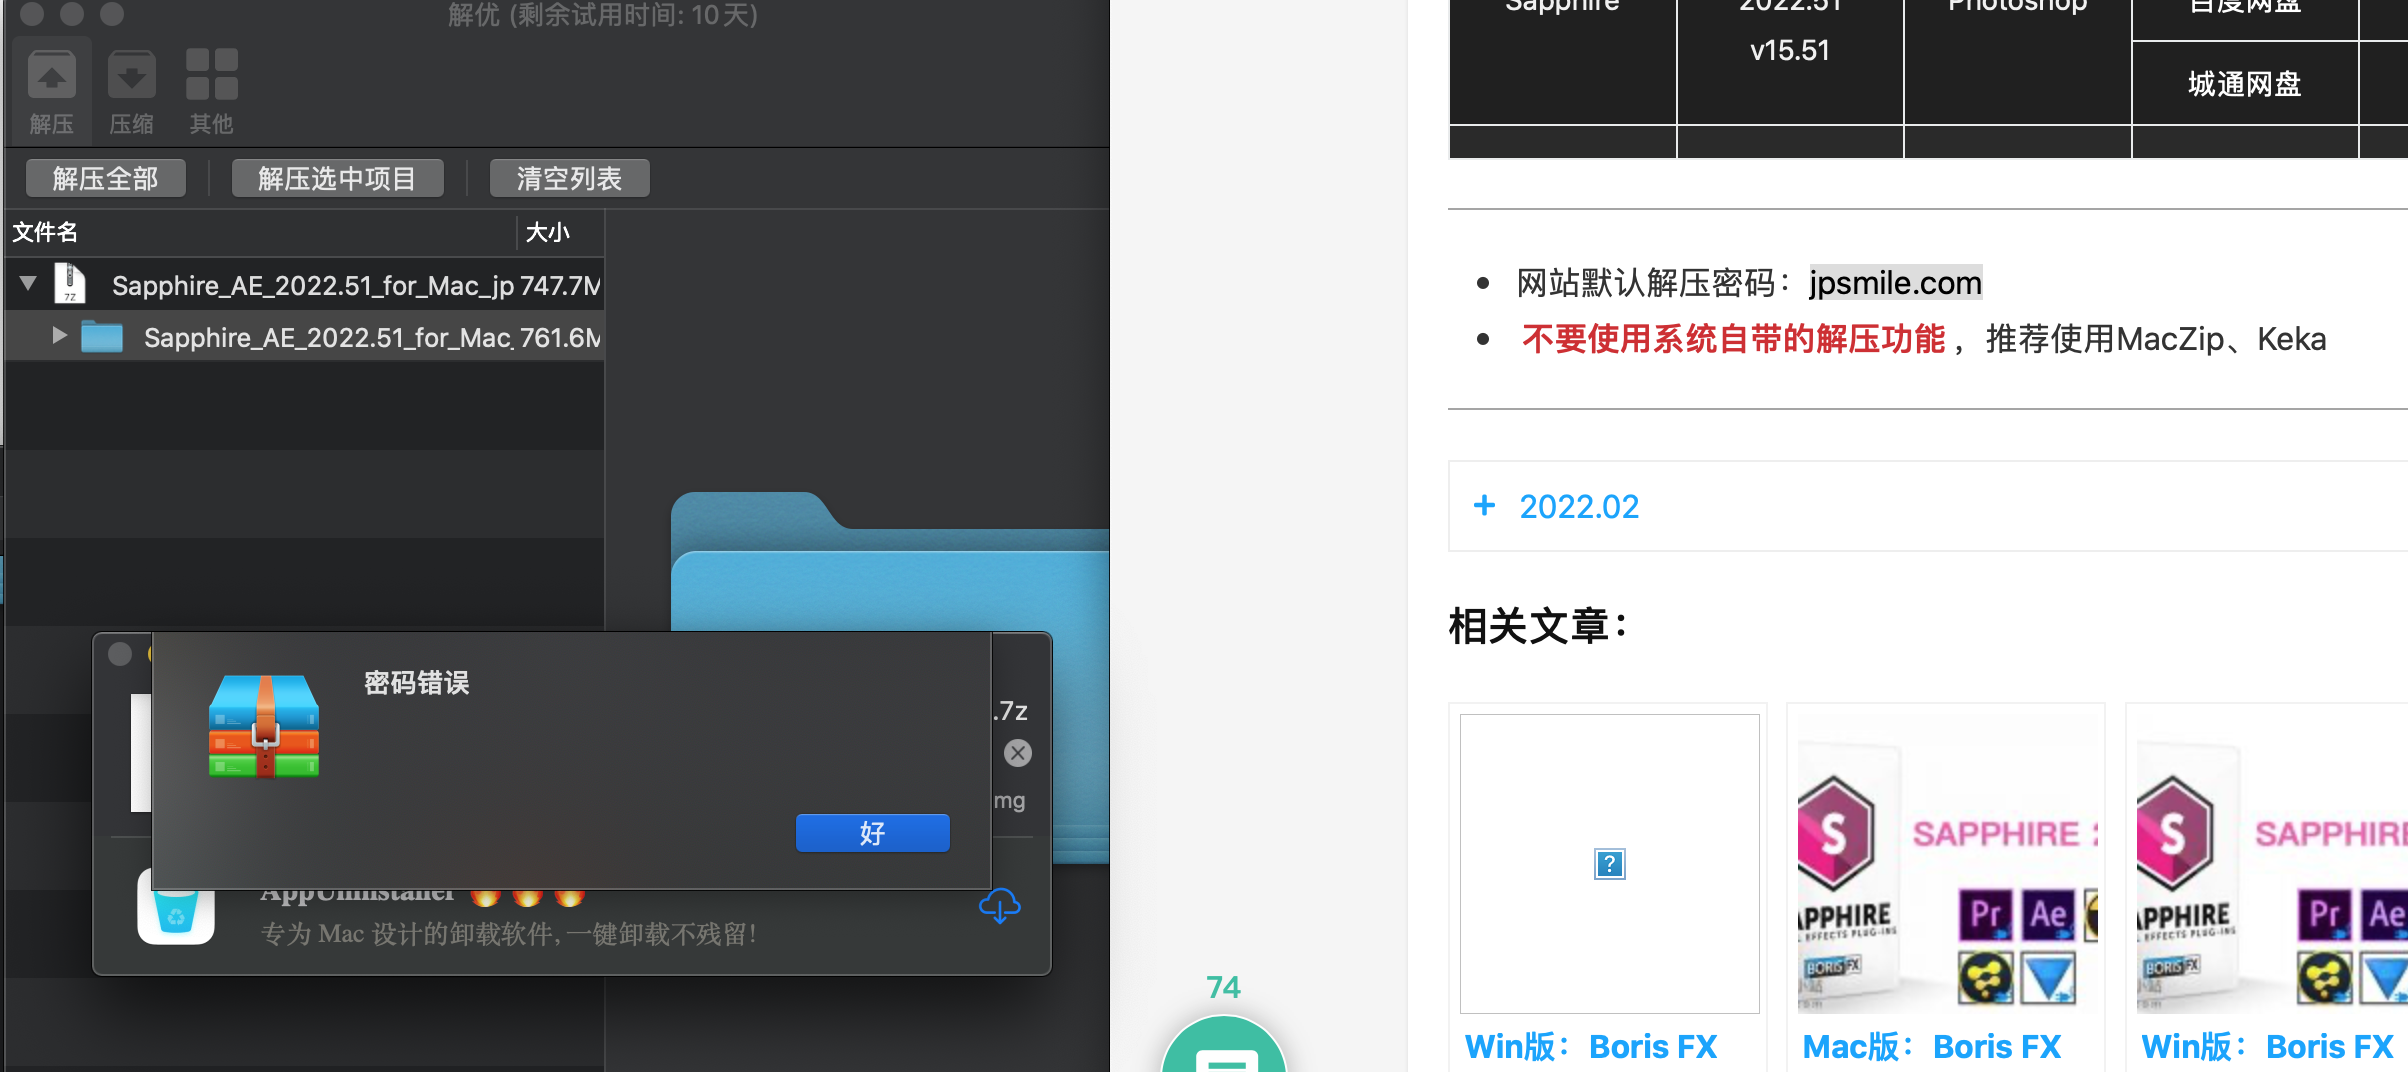Open the 其他 (other) grid icon
The height and width of the screenshot is (1072, 2408).
pyautogui.click(x=211, y=77)
